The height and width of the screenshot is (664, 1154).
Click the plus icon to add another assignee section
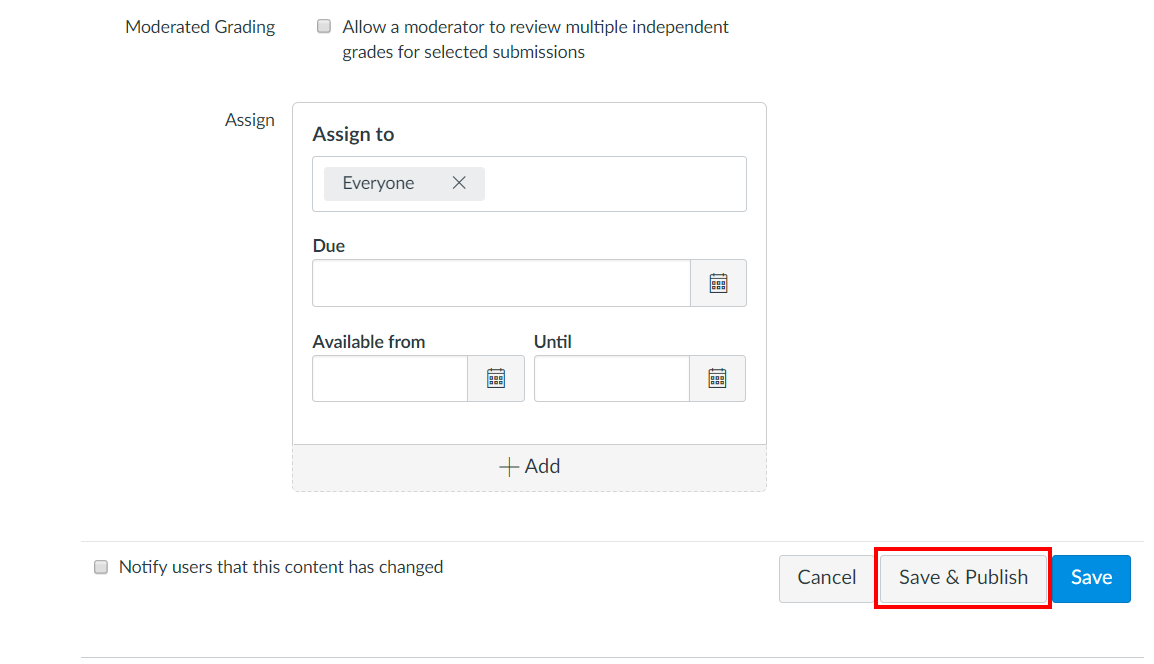pos(509,466)
